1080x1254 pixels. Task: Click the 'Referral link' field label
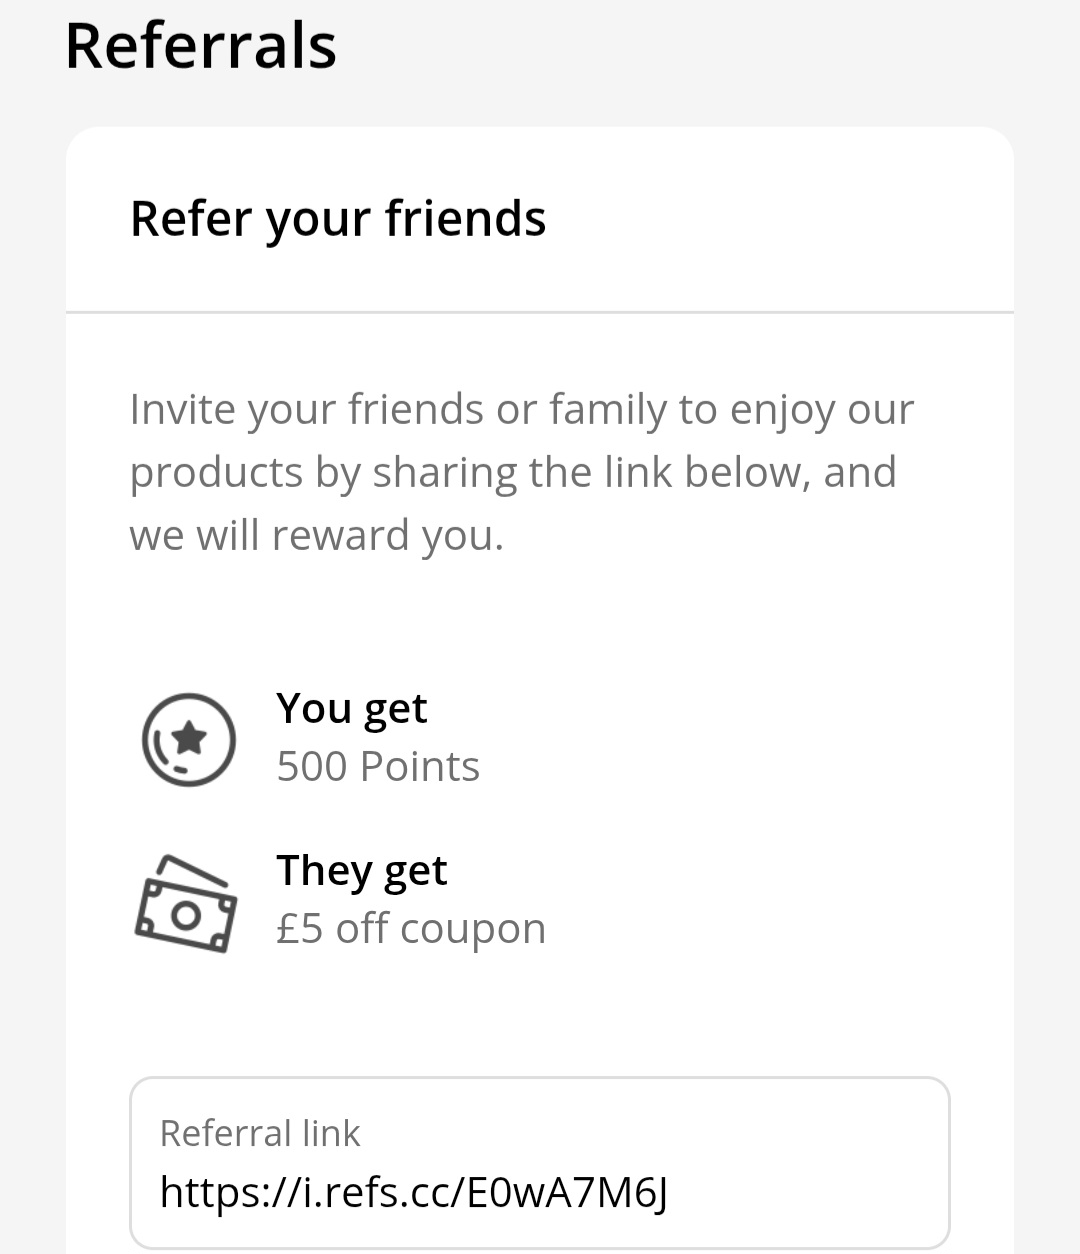[x=260, y=1133]
